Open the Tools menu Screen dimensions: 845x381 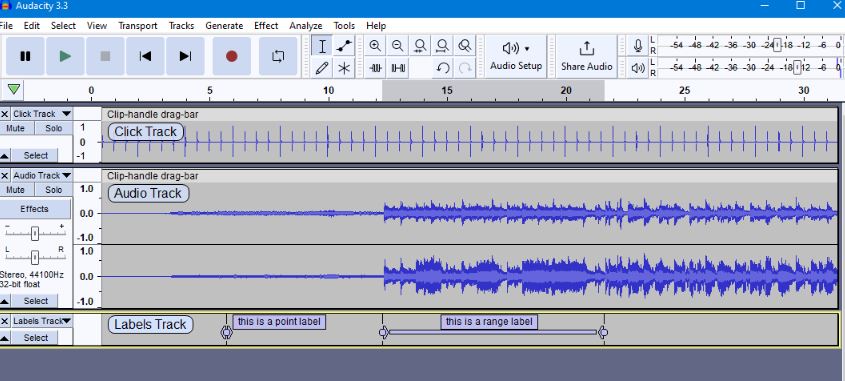(344, 26)
